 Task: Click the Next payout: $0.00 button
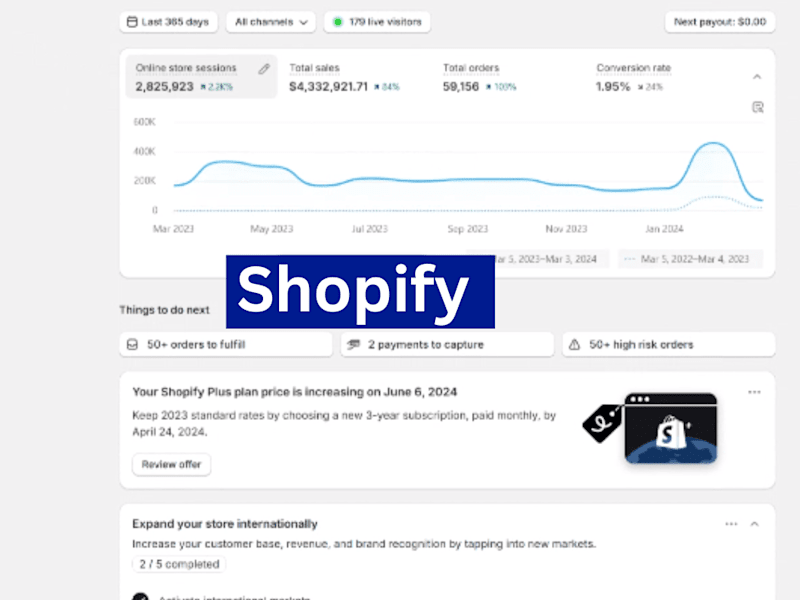(720, 22)
